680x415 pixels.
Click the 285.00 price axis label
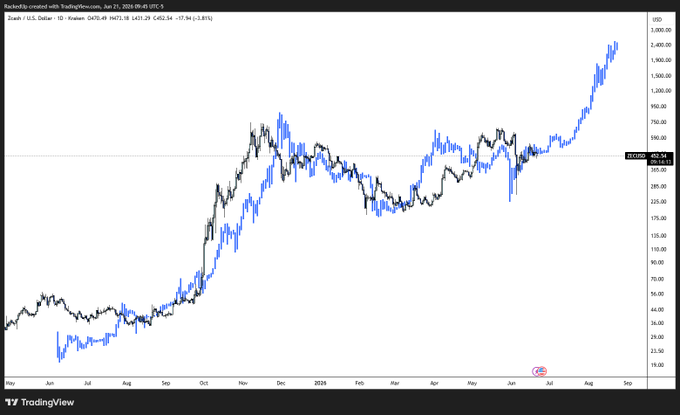659,186
